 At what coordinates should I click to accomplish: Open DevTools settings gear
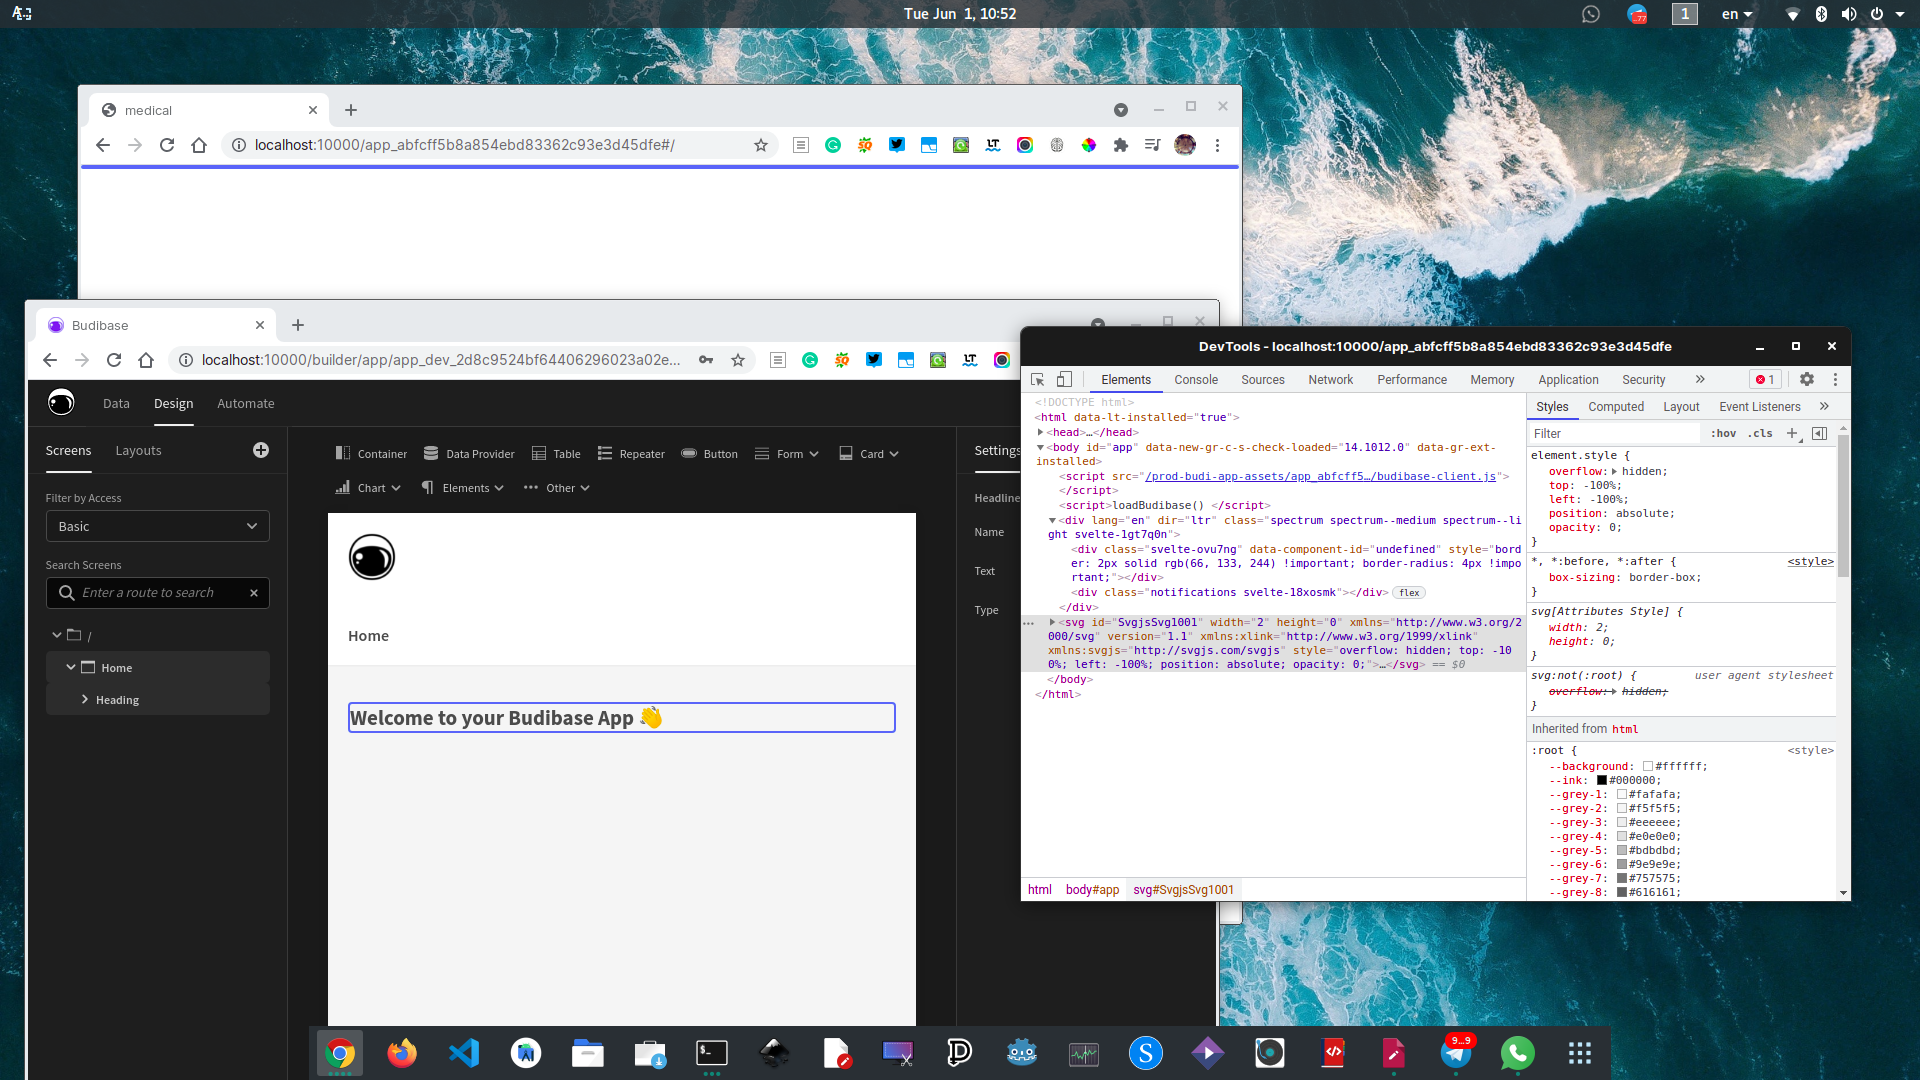[1806, 379]
